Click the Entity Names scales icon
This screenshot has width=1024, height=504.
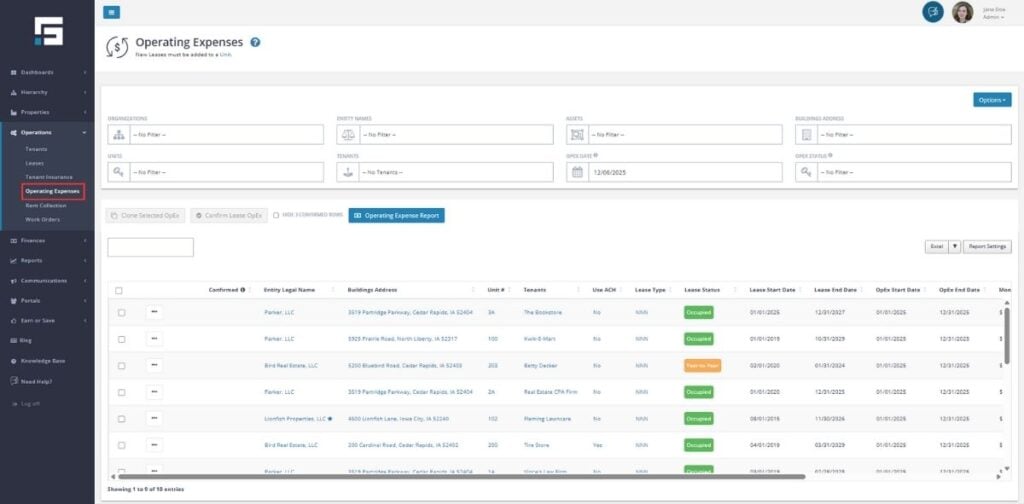click(348, 134)
